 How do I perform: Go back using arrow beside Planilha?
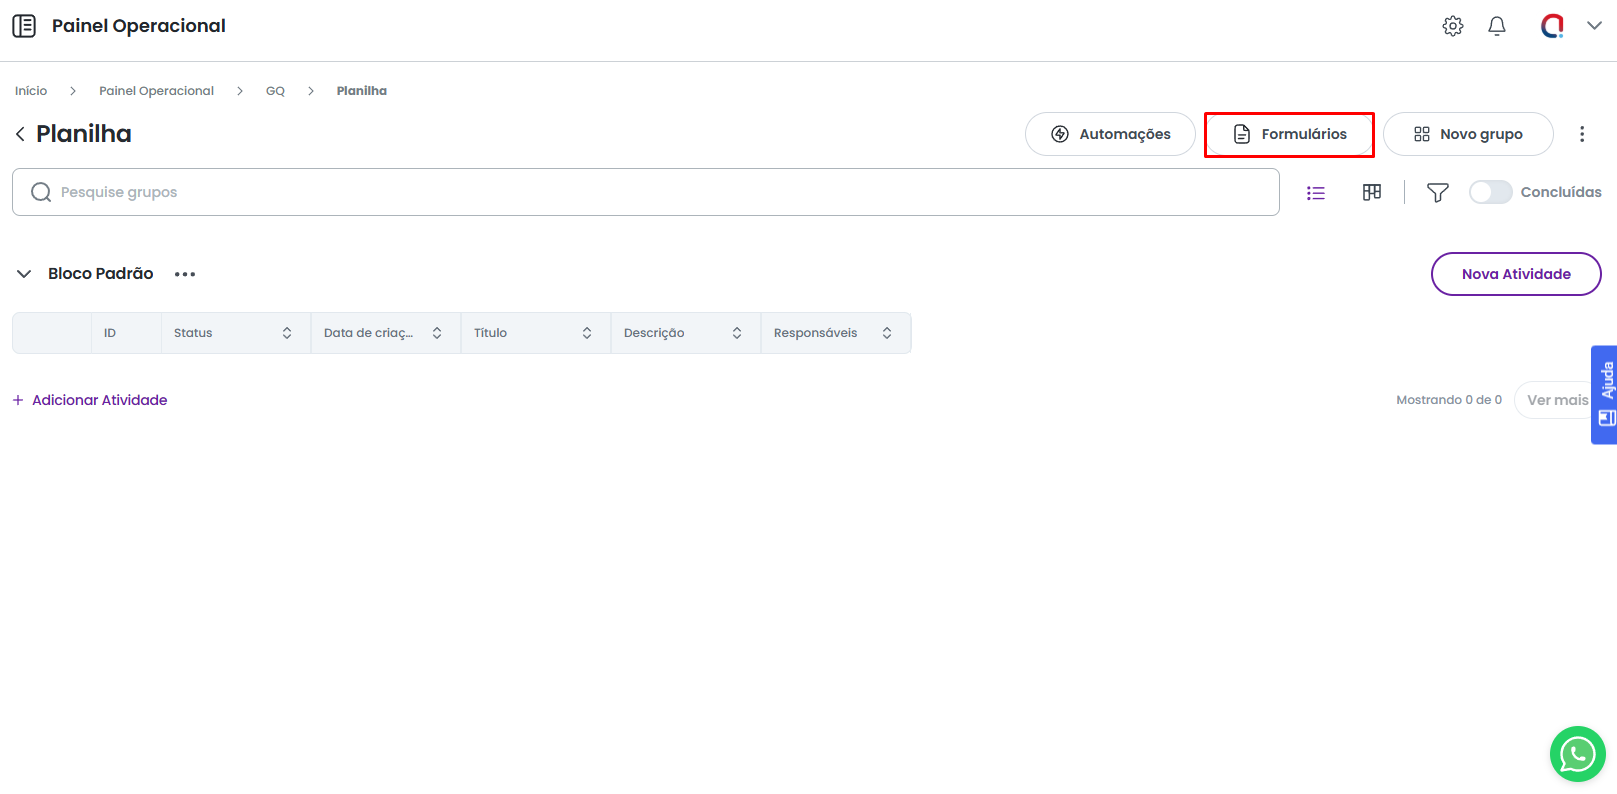click(x=20, y=134)
